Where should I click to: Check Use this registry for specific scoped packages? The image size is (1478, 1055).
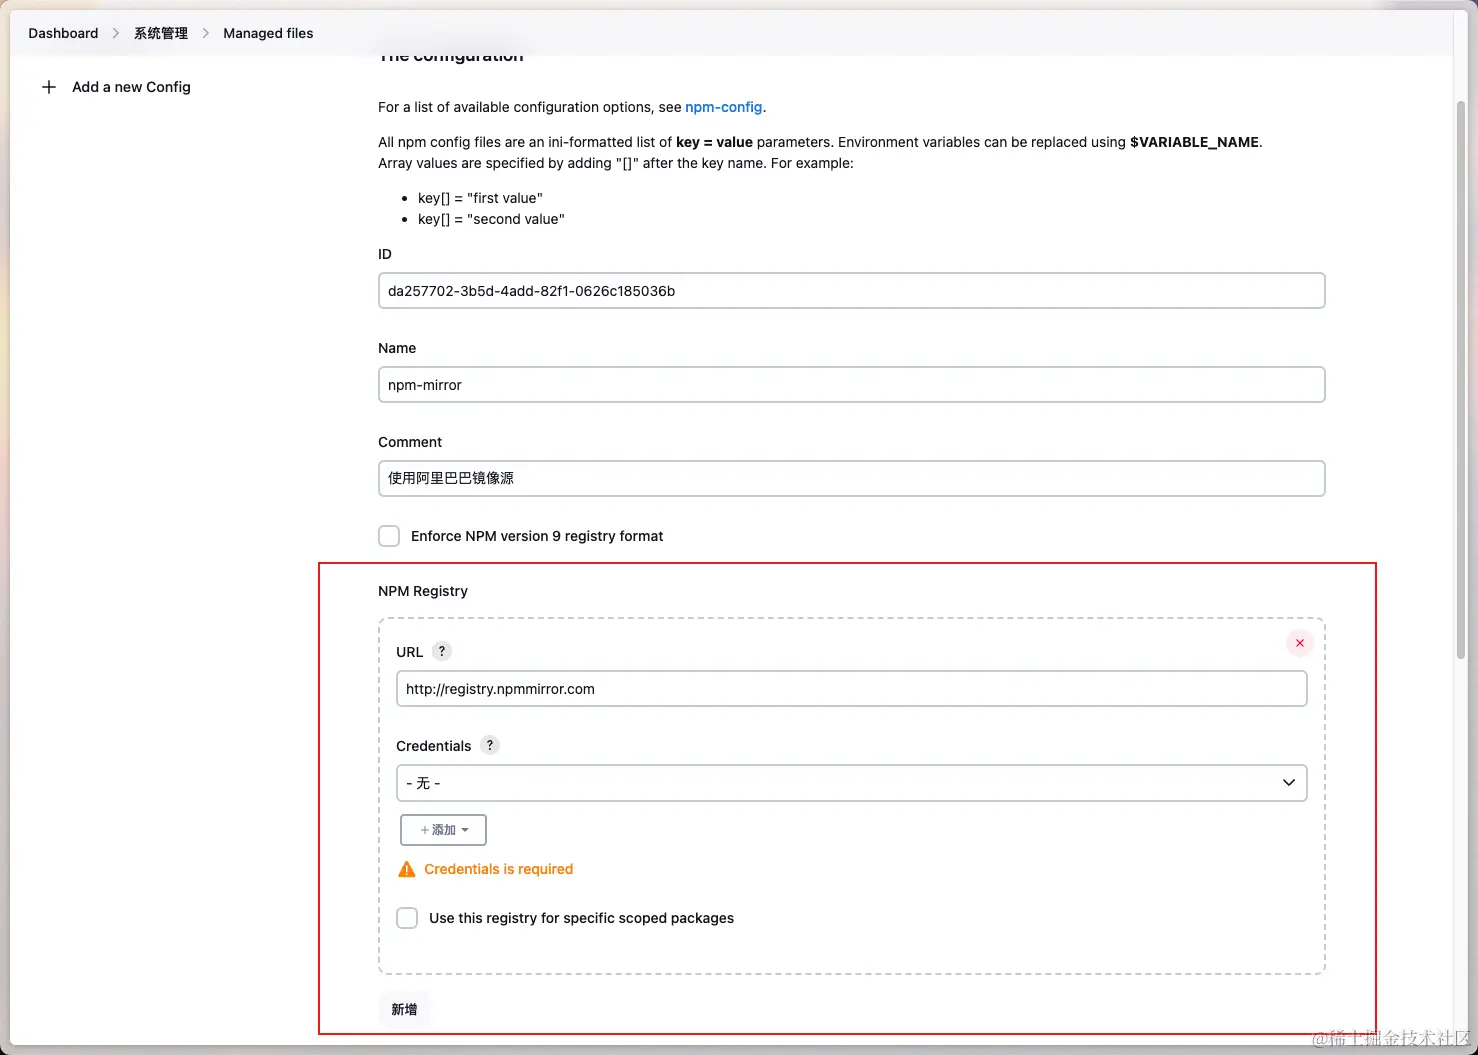407,918
